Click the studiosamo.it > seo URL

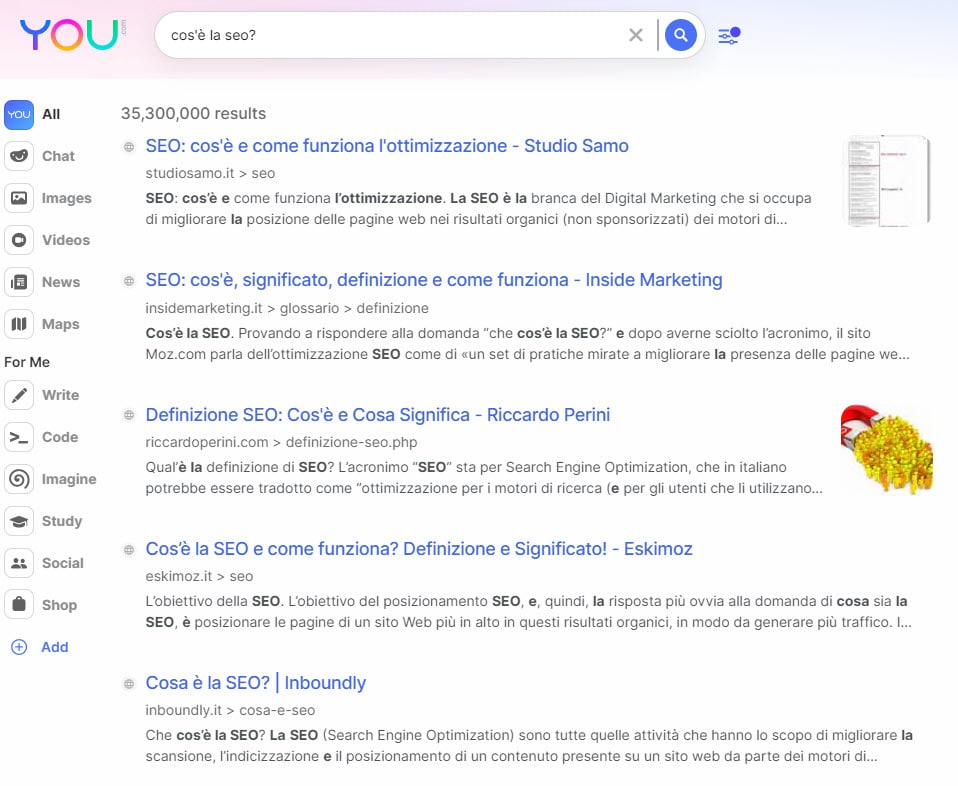210,174
